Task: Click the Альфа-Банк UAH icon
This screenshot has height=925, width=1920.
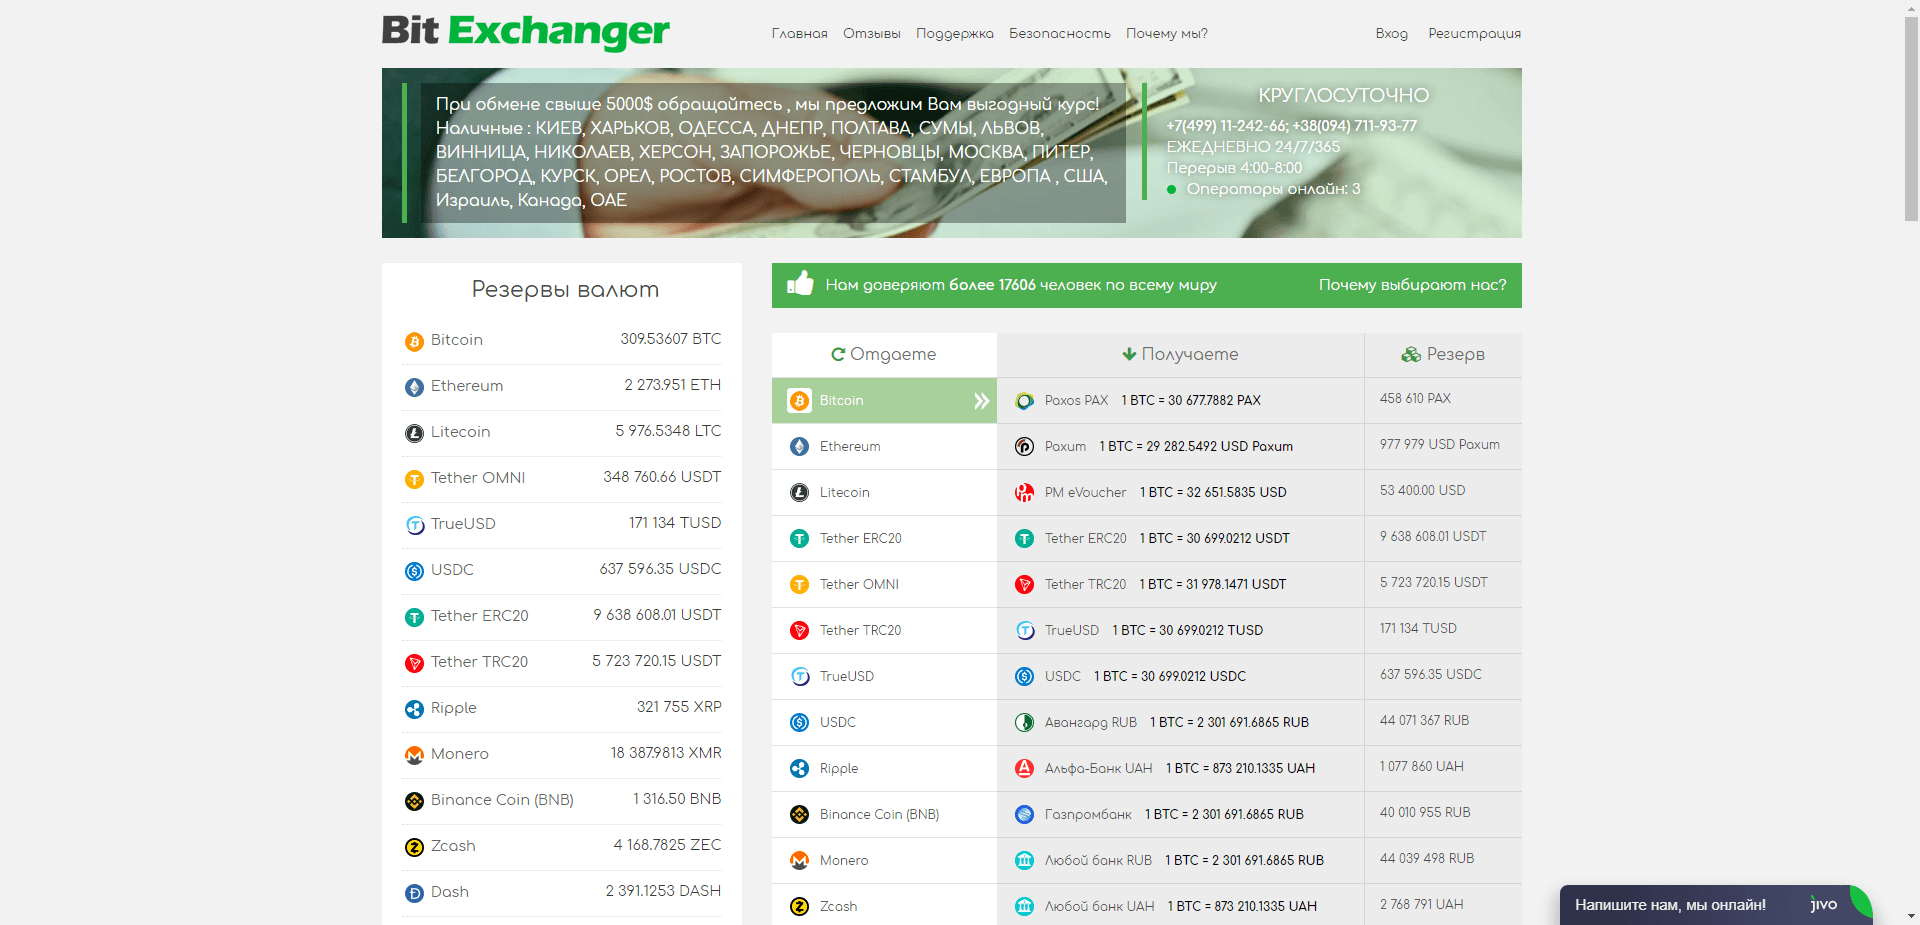Action: click(1024, 768)
